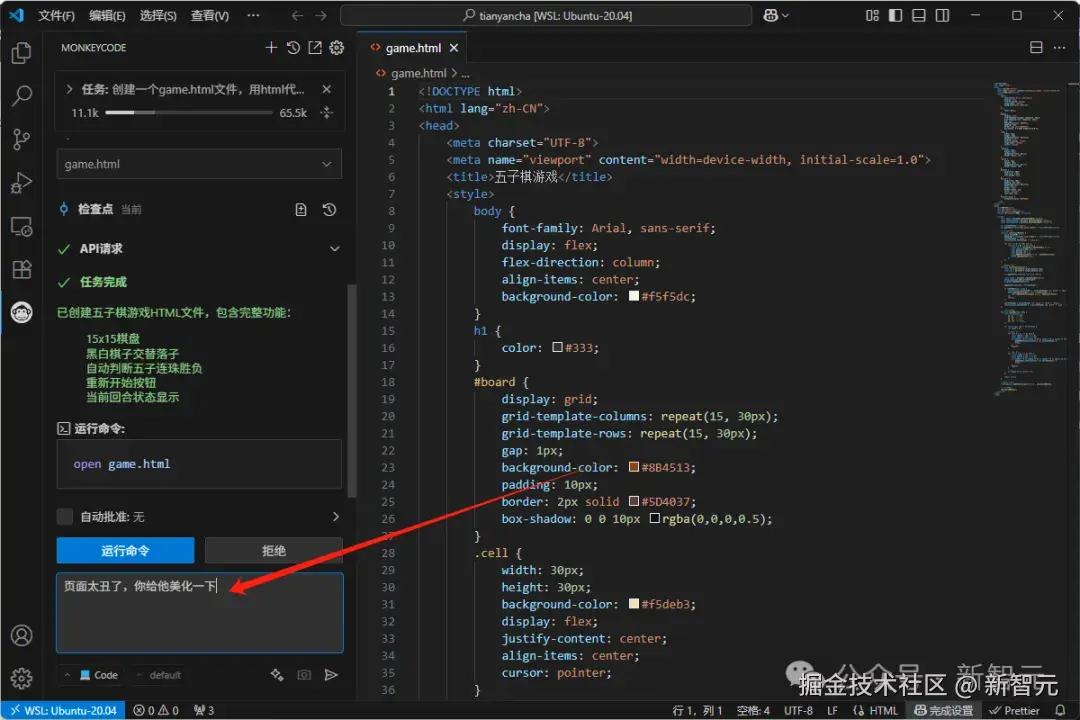Click game.html in the breadcrumb
Viewport: 1080px width, 720px height.
(x=419, y=73)
